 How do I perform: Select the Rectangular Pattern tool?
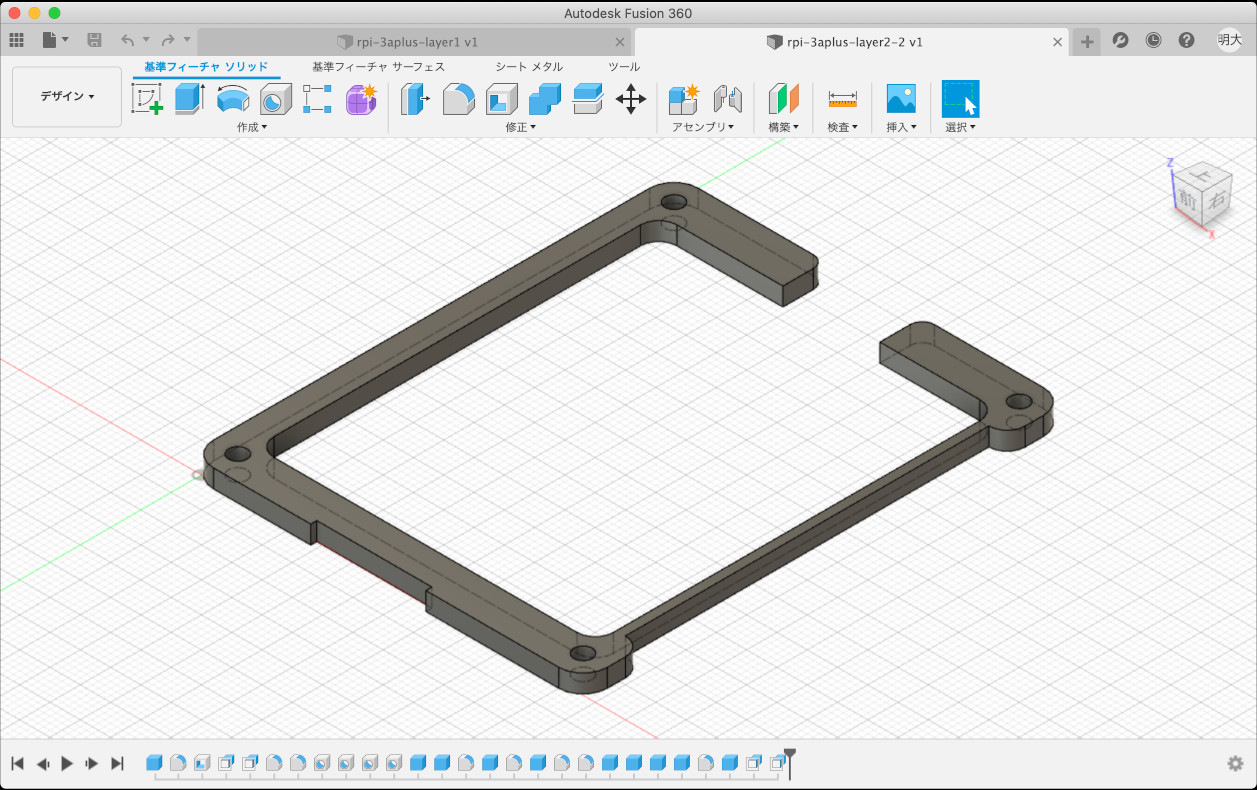click(318, 99)
